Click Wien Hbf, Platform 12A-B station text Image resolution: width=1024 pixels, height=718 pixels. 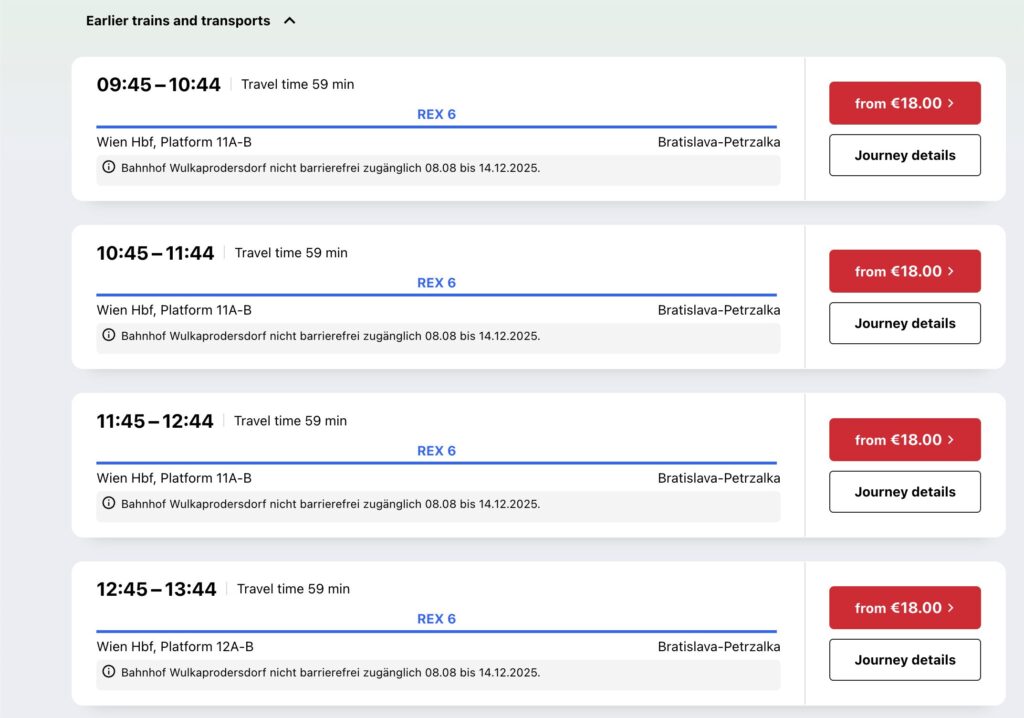pos(175,647)
